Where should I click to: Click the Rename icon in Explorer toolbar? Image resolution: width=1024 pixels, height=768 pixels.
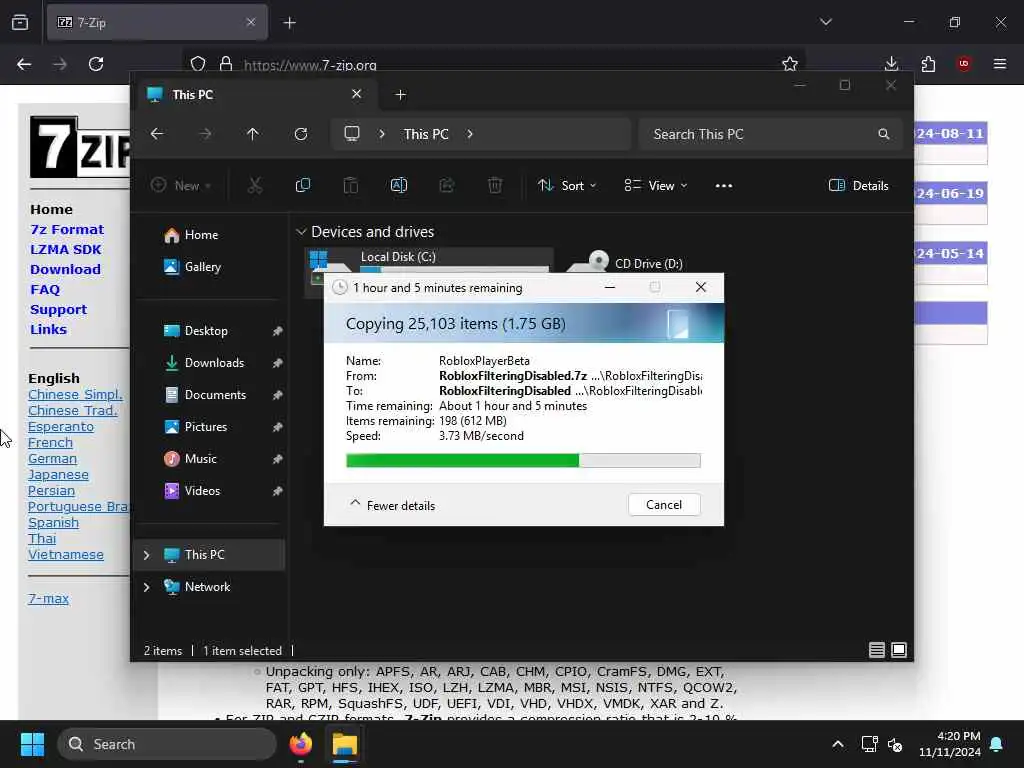(x=398, y=185)
